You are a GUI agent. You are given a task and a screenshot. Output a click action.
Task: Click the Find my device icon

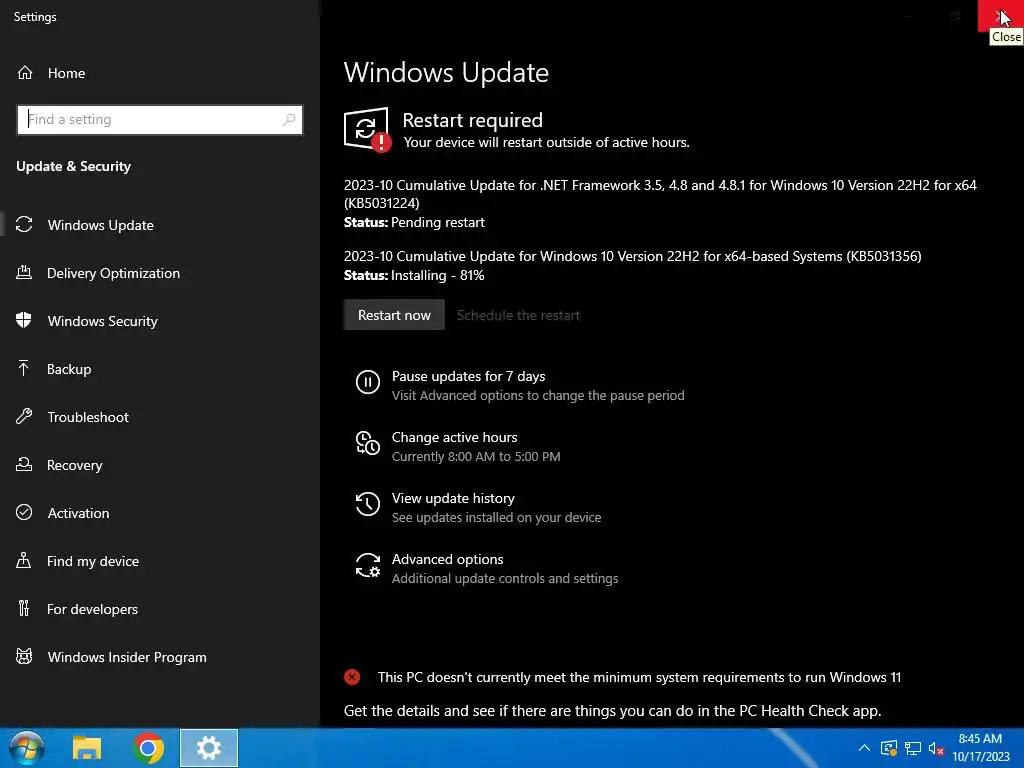point(24,561)
